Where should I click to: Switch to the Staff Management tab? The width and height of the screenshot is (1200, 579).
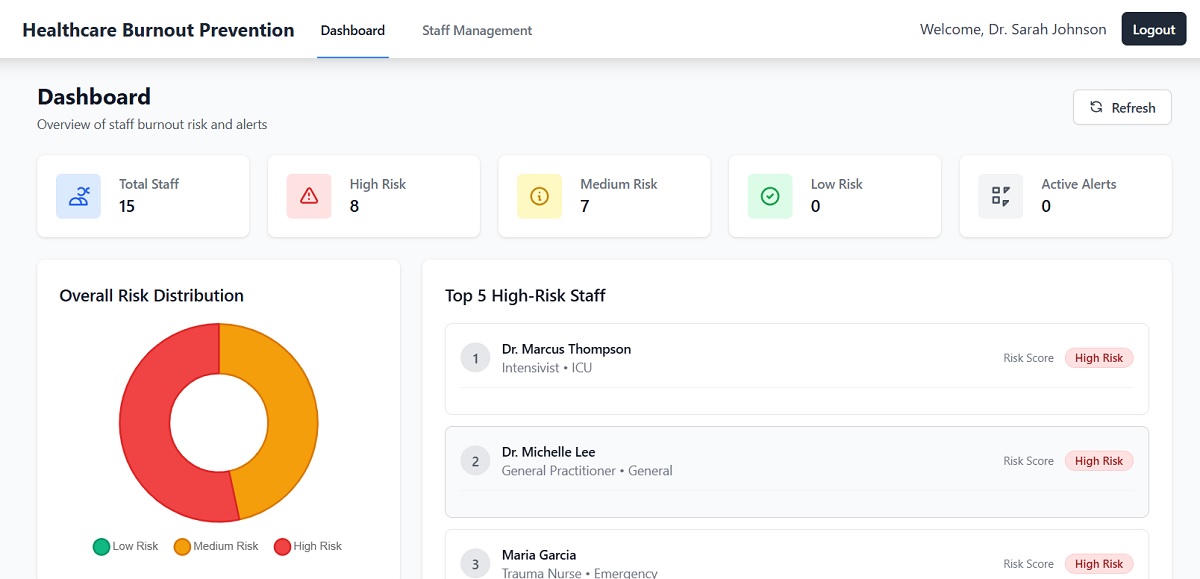coord(477,30)
